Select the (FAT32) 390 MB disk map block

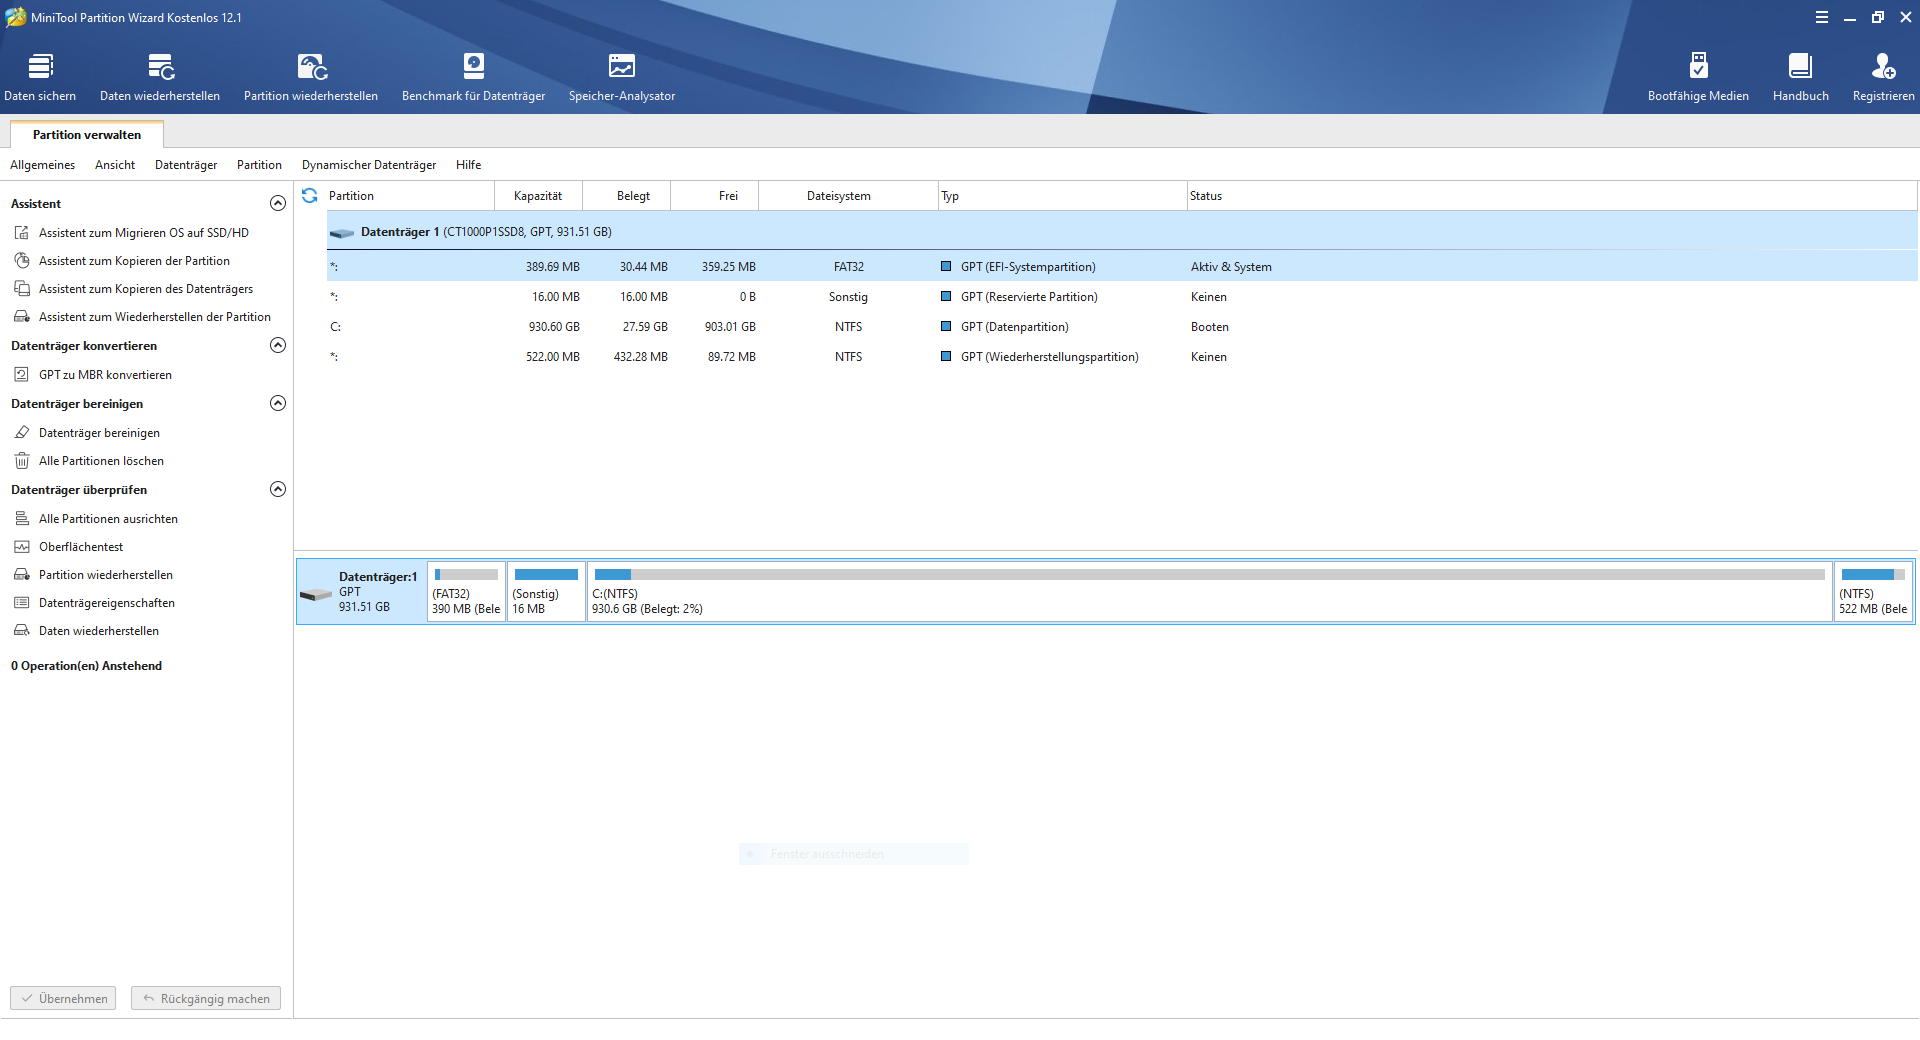(x=466, y=591)
